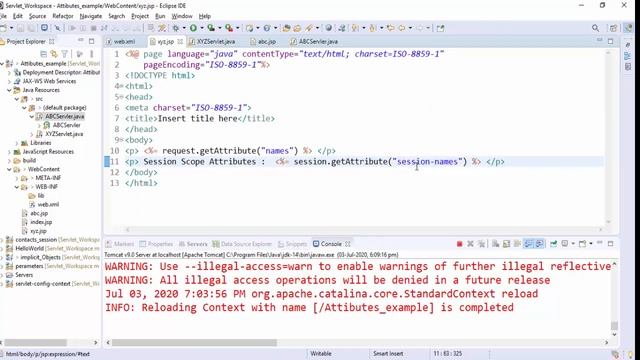640x360 pixels.
Task: Open the Open Perspective button
Action: tap(613, 28)
